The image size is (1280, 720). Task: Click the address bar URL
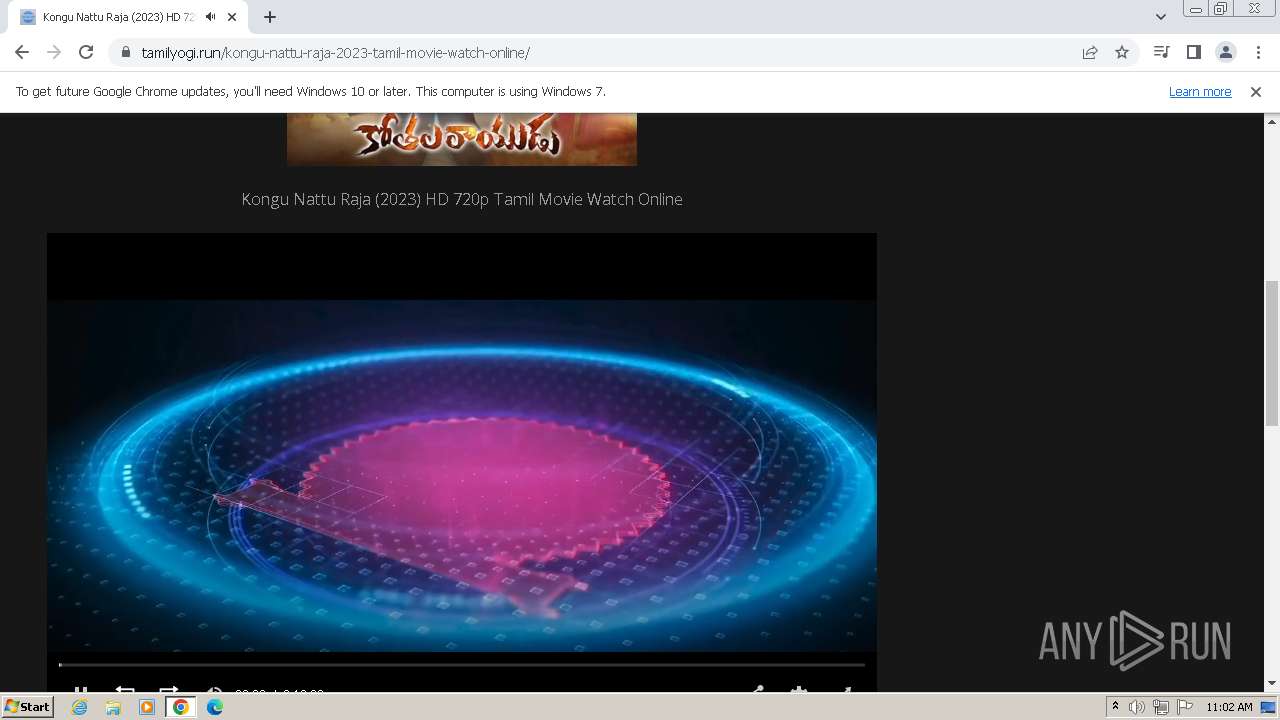[335, 53]
